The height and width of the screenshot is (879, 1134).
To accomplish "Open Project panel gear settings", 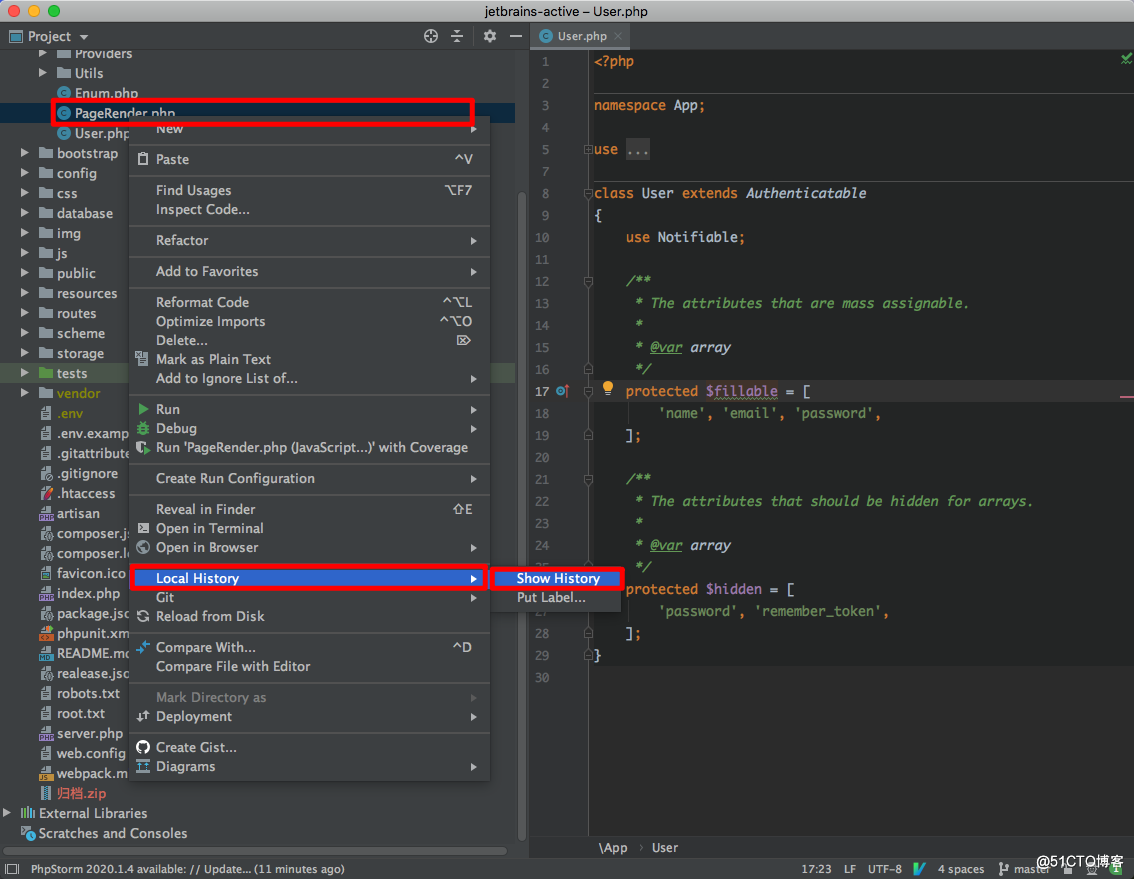I will point(490,36).
